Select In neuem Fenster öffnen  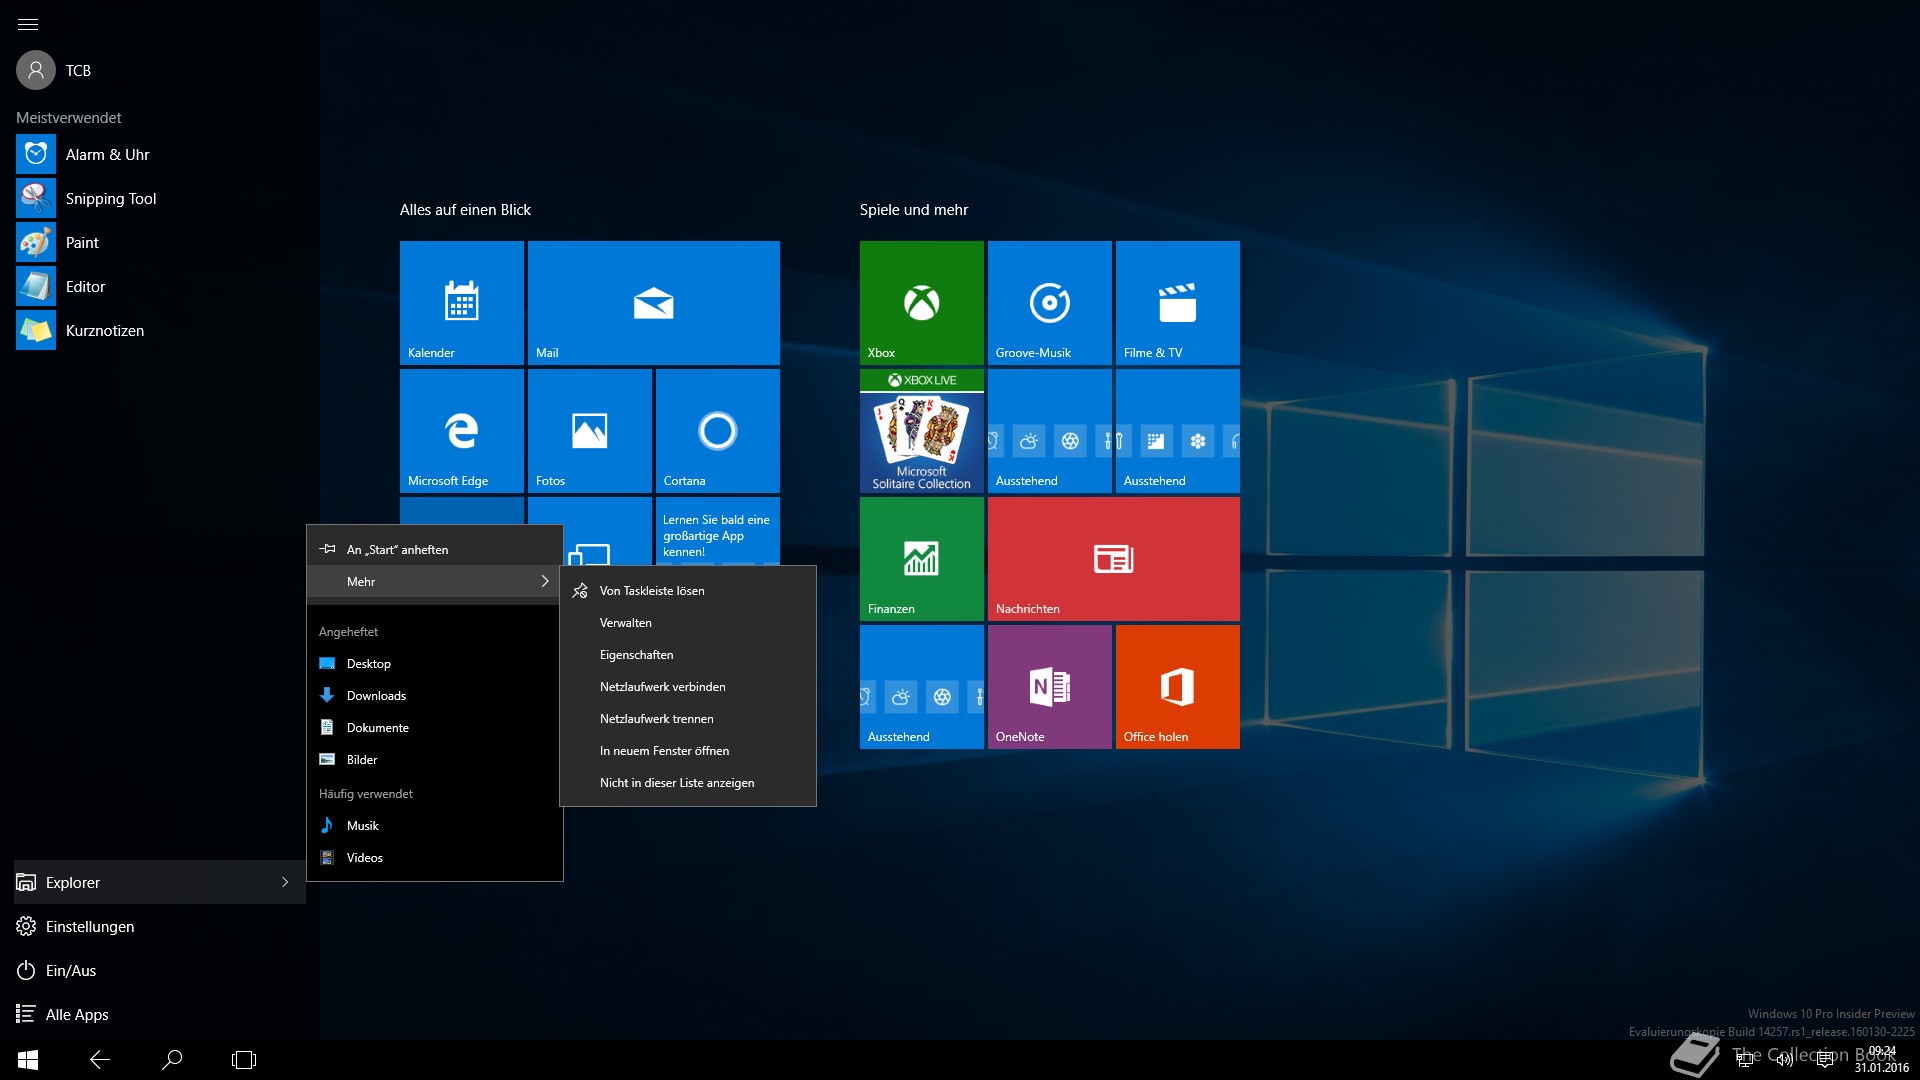(688, 751)
